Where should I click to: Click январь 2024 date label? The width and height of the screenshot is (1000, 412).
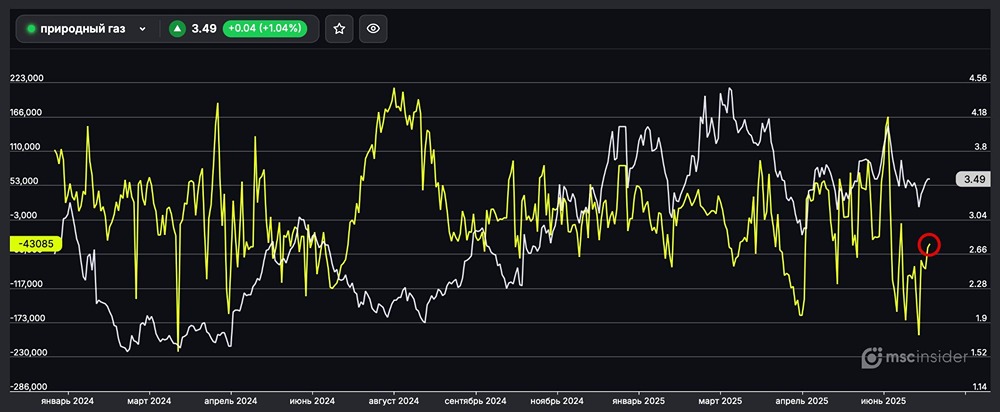coord(67,400)
